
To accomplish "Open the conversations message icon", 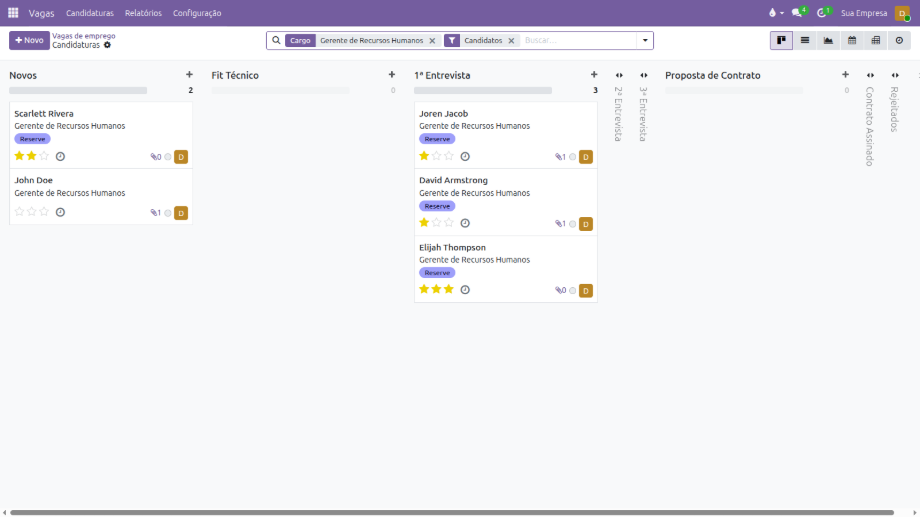I will click(798, 13).
